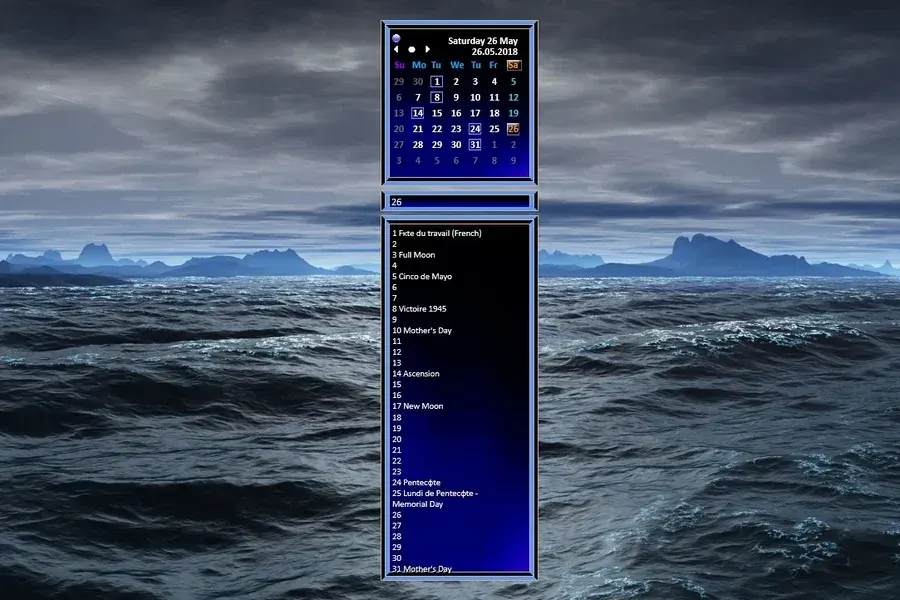Pick day 15 in the calendar grid
Image resolution: width=900 pixels, height=600 pixels.
coord(437,113)
